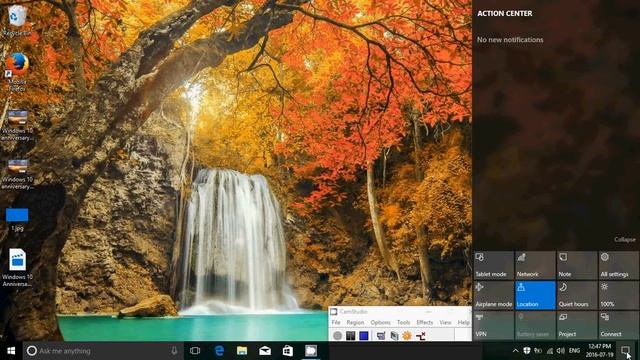Select the Mozilla Firefox desktop shortcut
The height and width of the screenshot is (360, 640).
17,72
